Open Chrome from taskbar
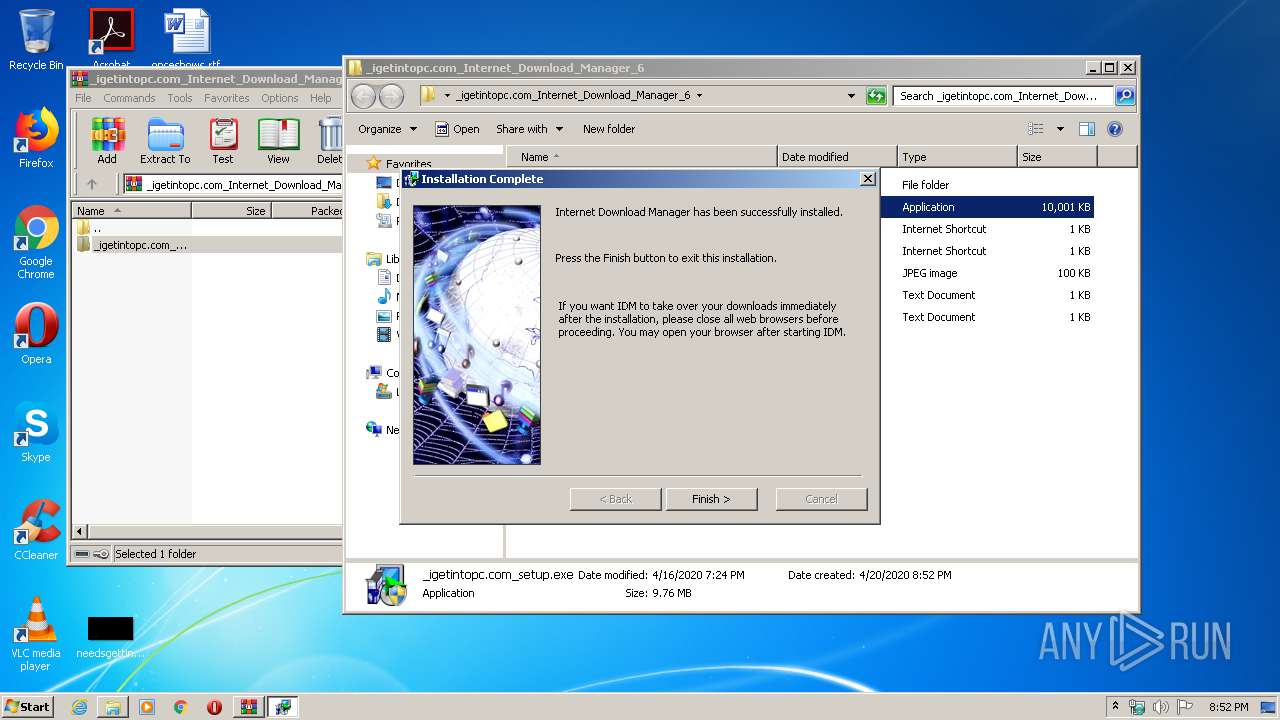Screen dimensions: 1280x720 tap(180, 707)
